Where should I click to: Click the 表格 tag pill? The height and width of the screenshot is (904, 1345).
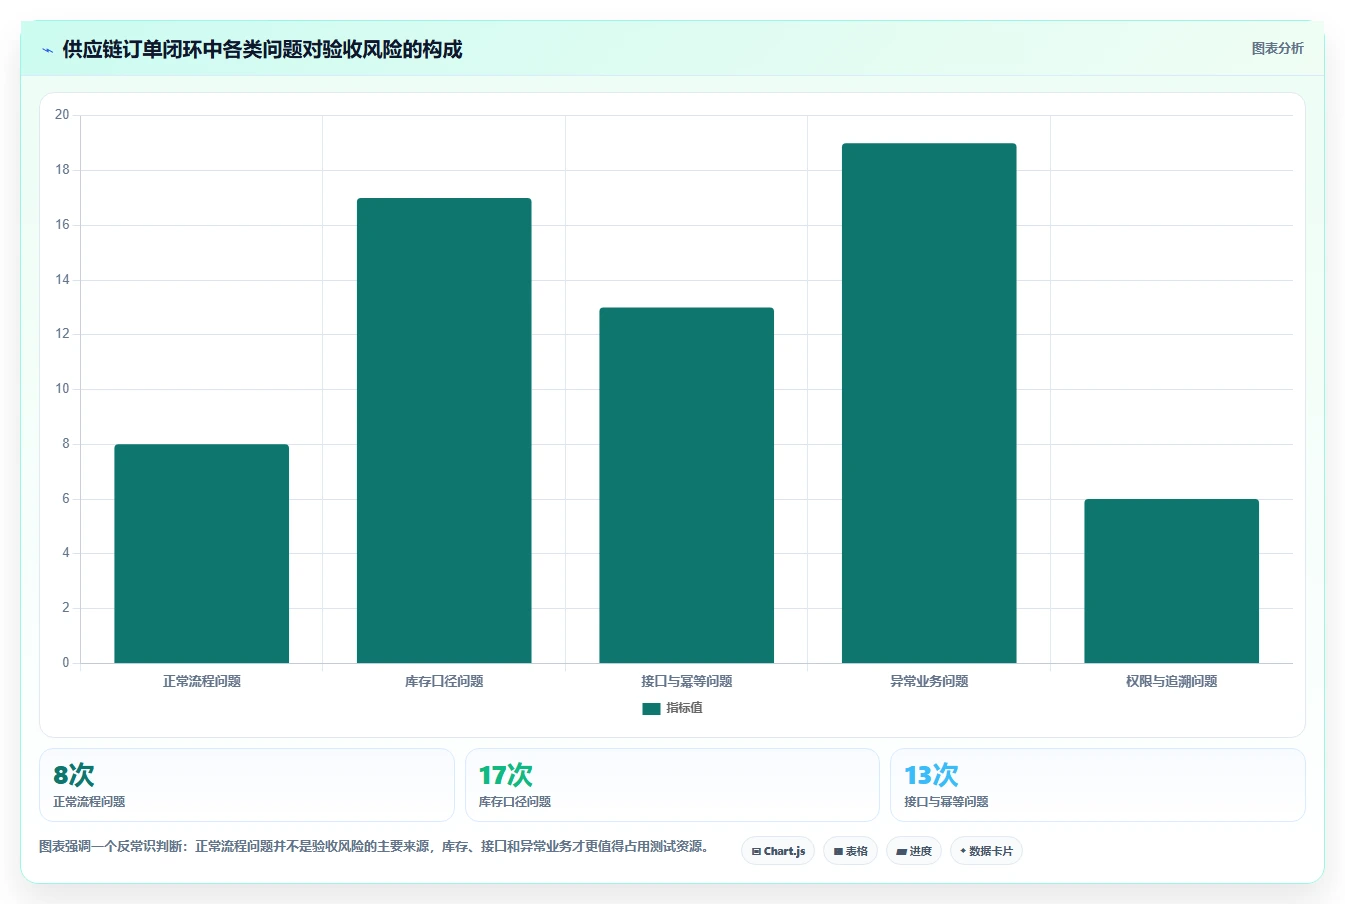(x=850, y=851)
